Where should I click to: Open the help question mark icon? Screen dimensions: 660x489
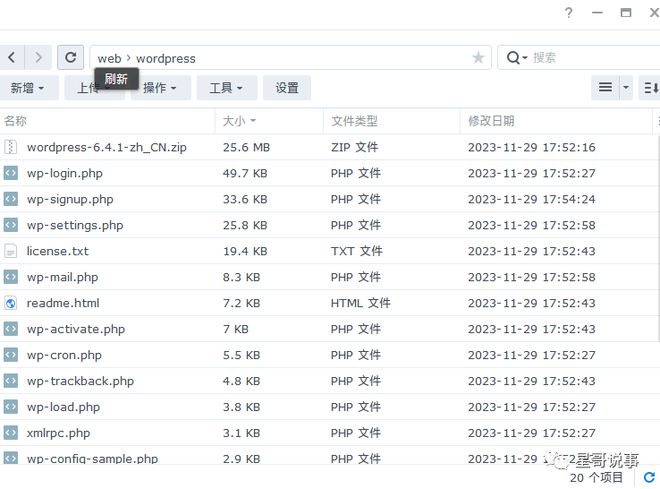point(569,13)
